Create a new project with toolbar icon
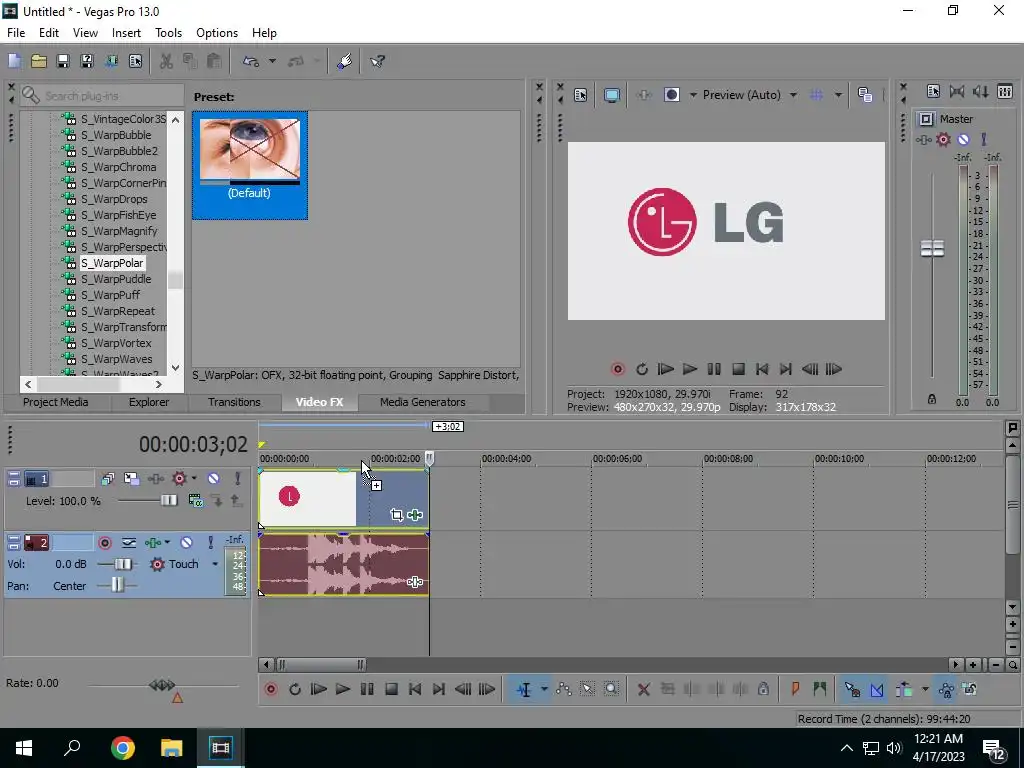Screen dimensions: 1024x768 [x=14, y=61]
